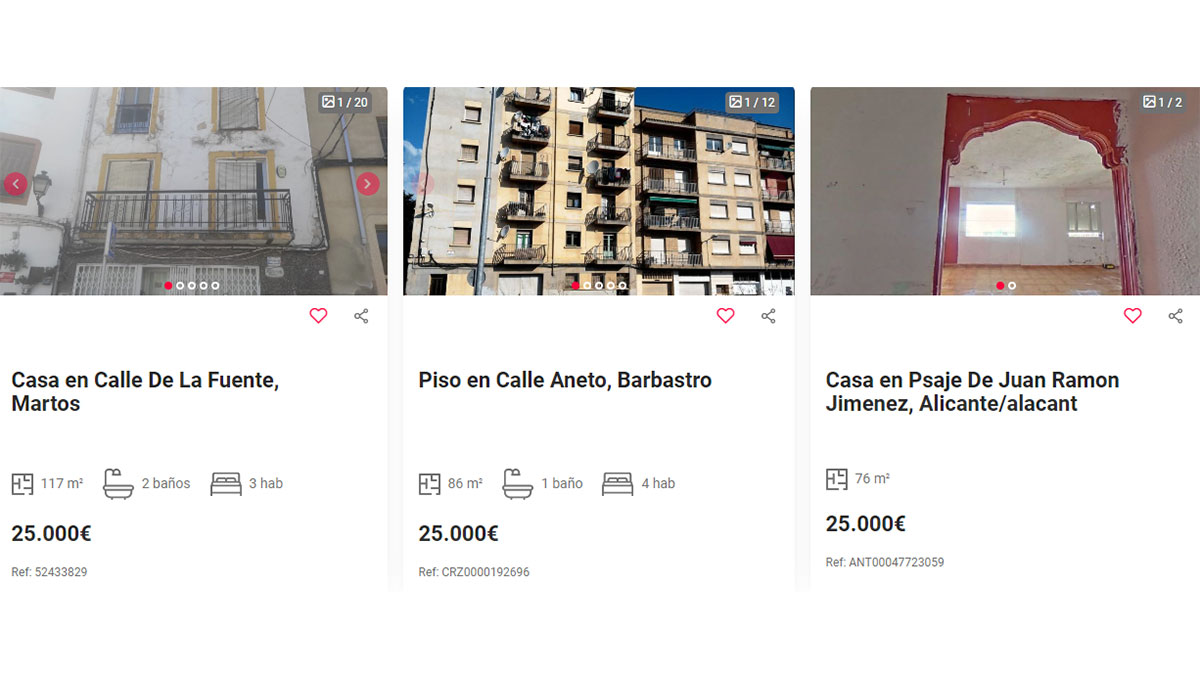Add the Barbastro flat to favorites
Image resolution: width=1200 pixels, height=675 pixels.
[x=725, y=315]
